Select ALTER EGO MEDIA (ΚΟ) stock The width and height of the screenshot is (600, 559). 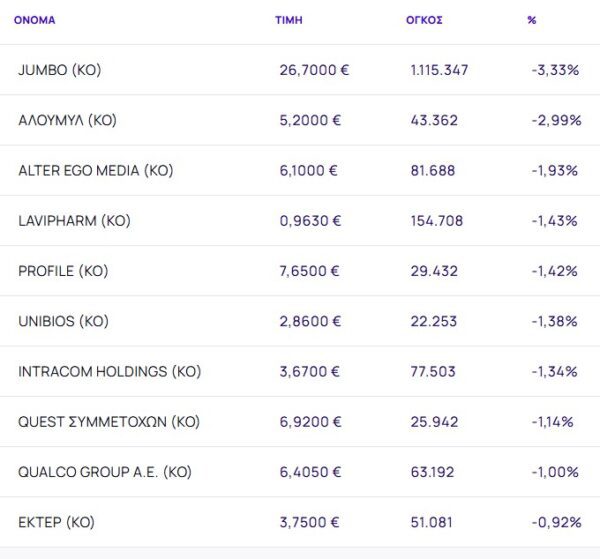[96, 170]
